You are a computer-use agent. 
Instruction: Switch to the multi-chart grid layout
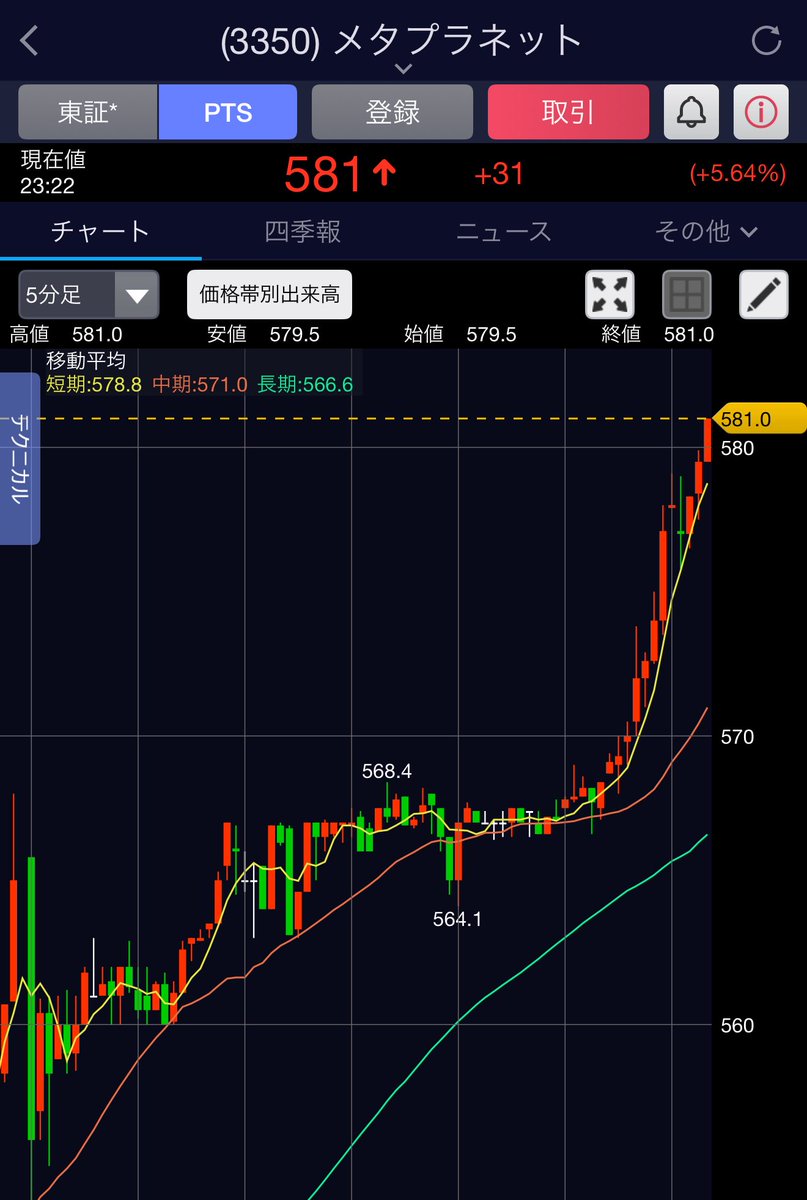687,295
